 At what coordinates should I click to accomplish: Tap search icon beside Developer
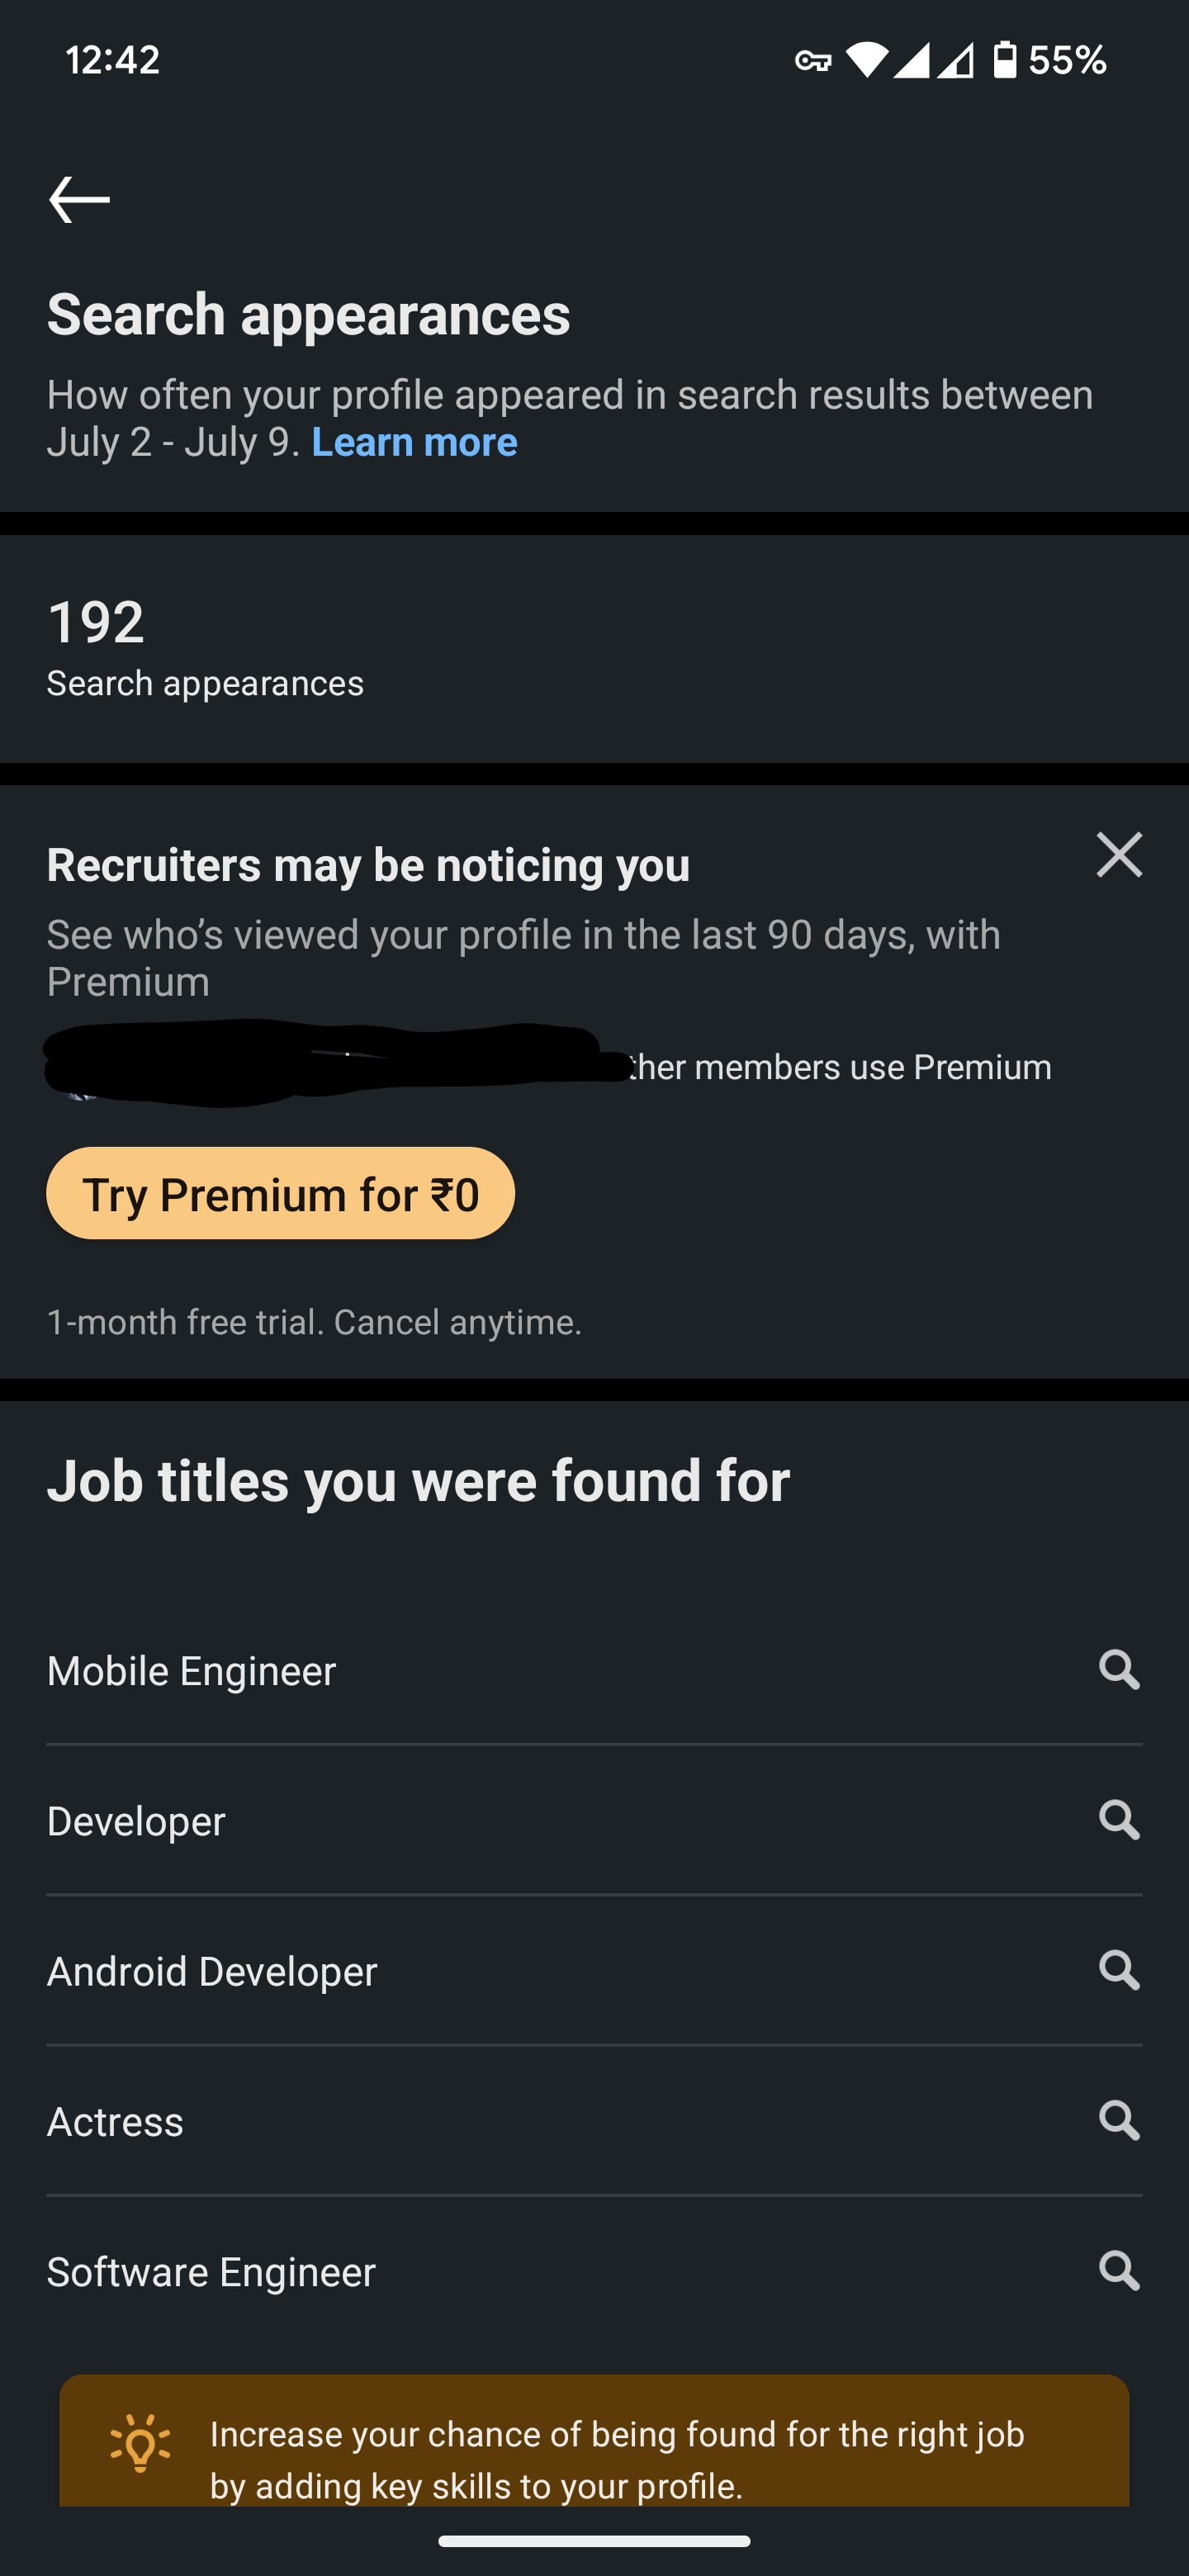click(x=1119, y=1819)
